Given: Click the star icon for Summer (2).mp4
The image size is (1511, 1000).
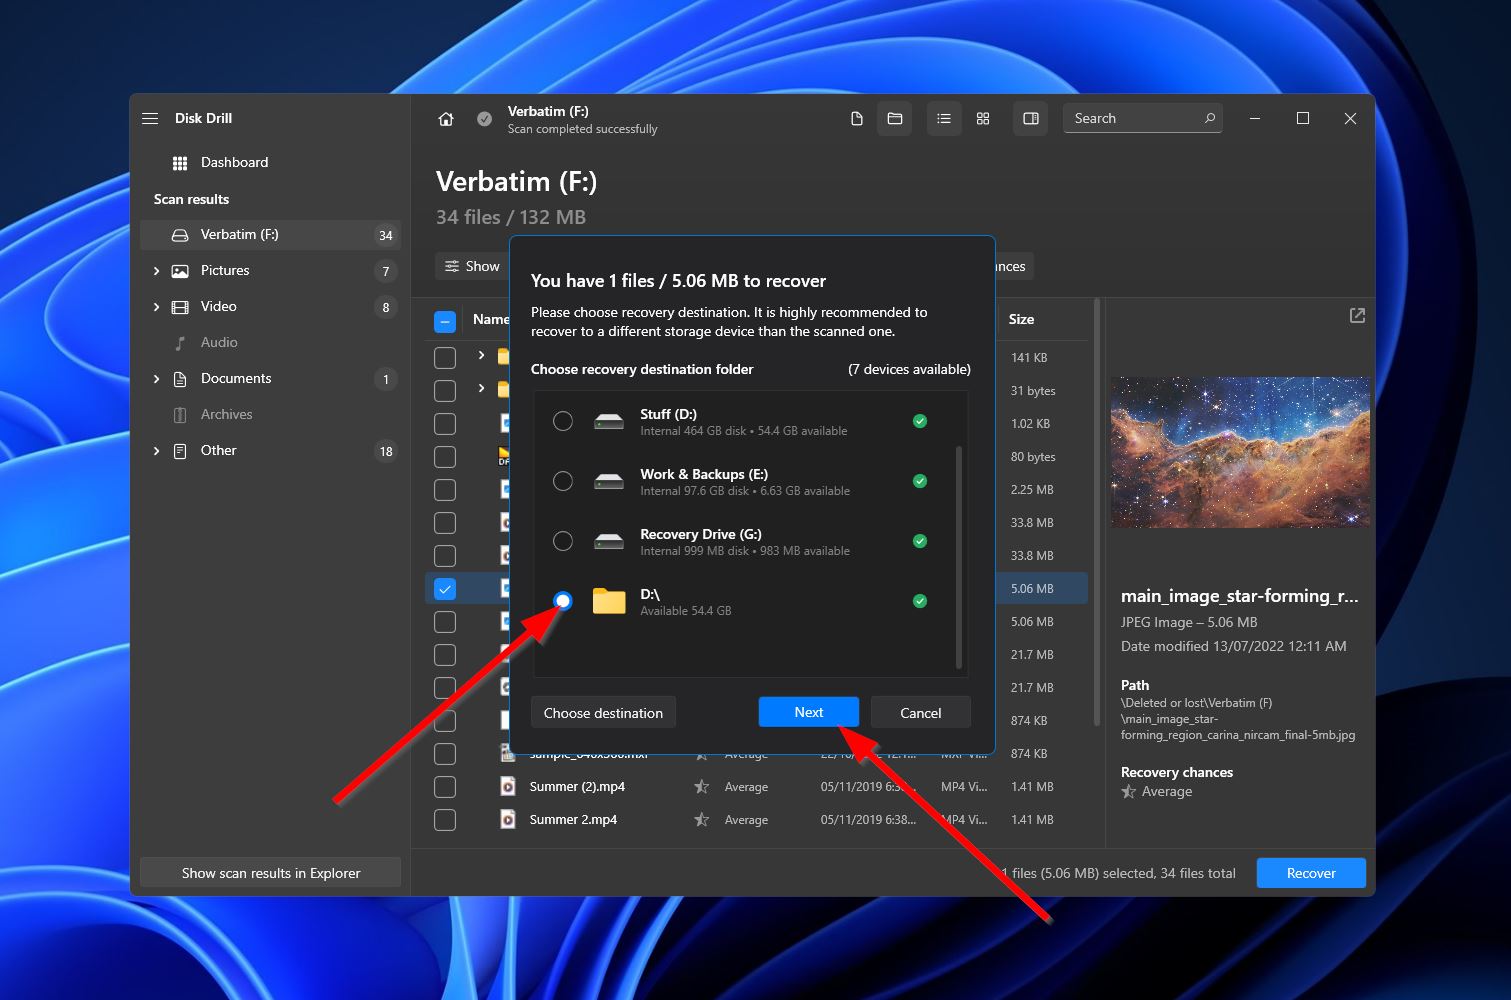Looking at the screenshot, I should (x=702, y=787).
